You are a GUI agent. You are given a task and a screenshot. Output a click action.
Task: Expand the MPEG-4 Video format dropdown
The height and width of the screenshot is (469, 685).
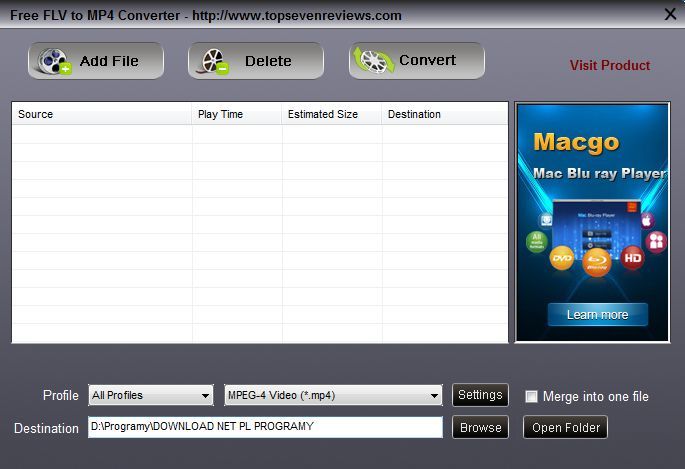tap(333, 395)
